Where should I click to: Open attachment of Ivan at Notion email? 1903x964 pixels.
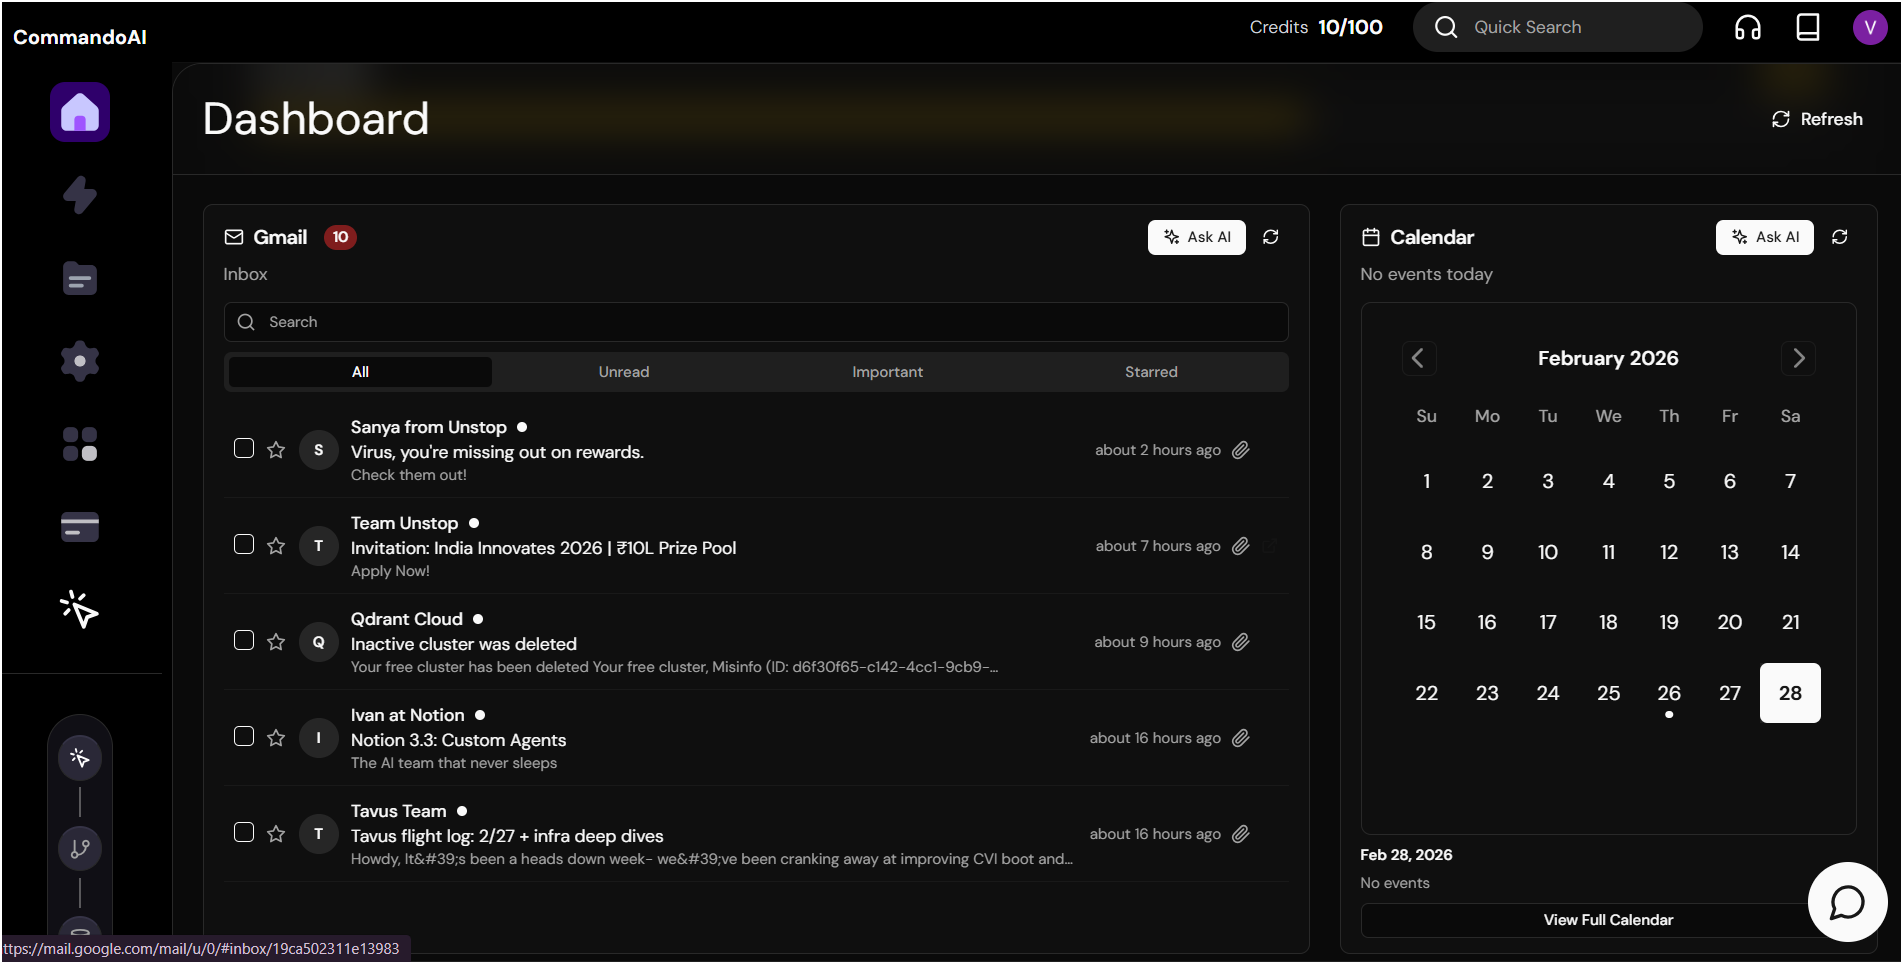[x=1241, y=738]
